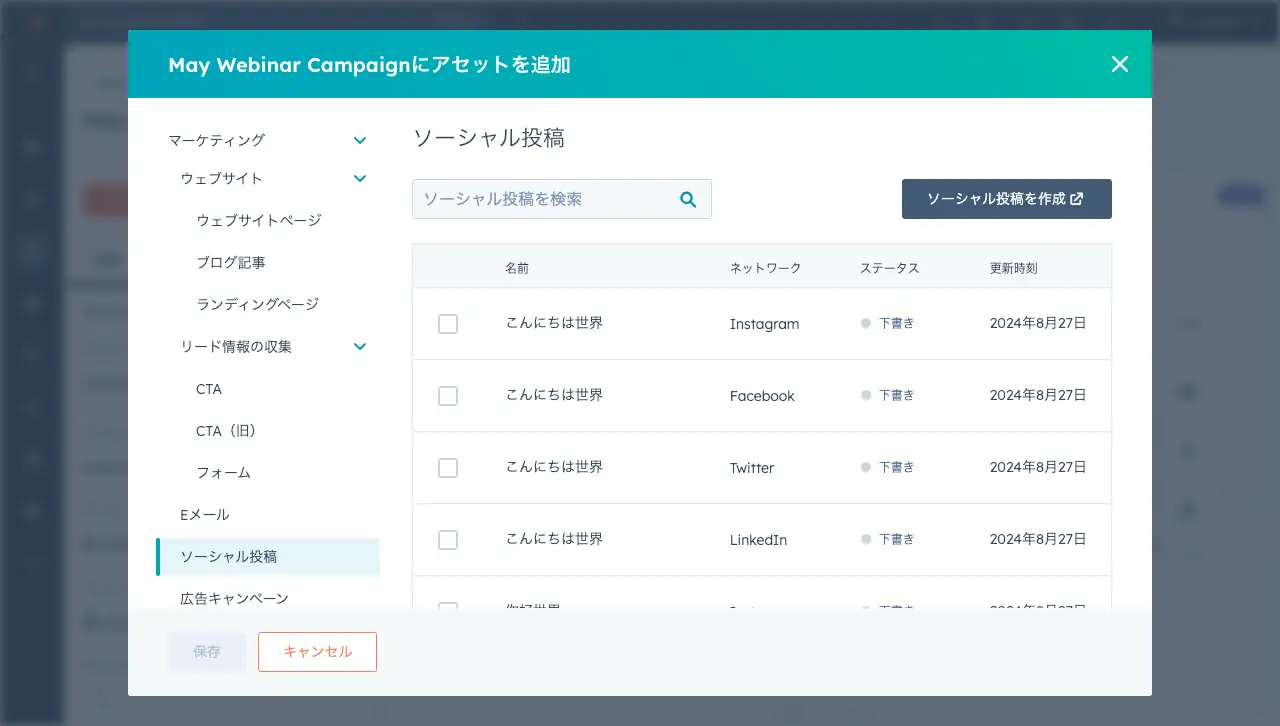The height and width of the screenshot is (726, 1280).
Task: Select ソーシャル投稿 in the sidebar
Action: [268, 557]
